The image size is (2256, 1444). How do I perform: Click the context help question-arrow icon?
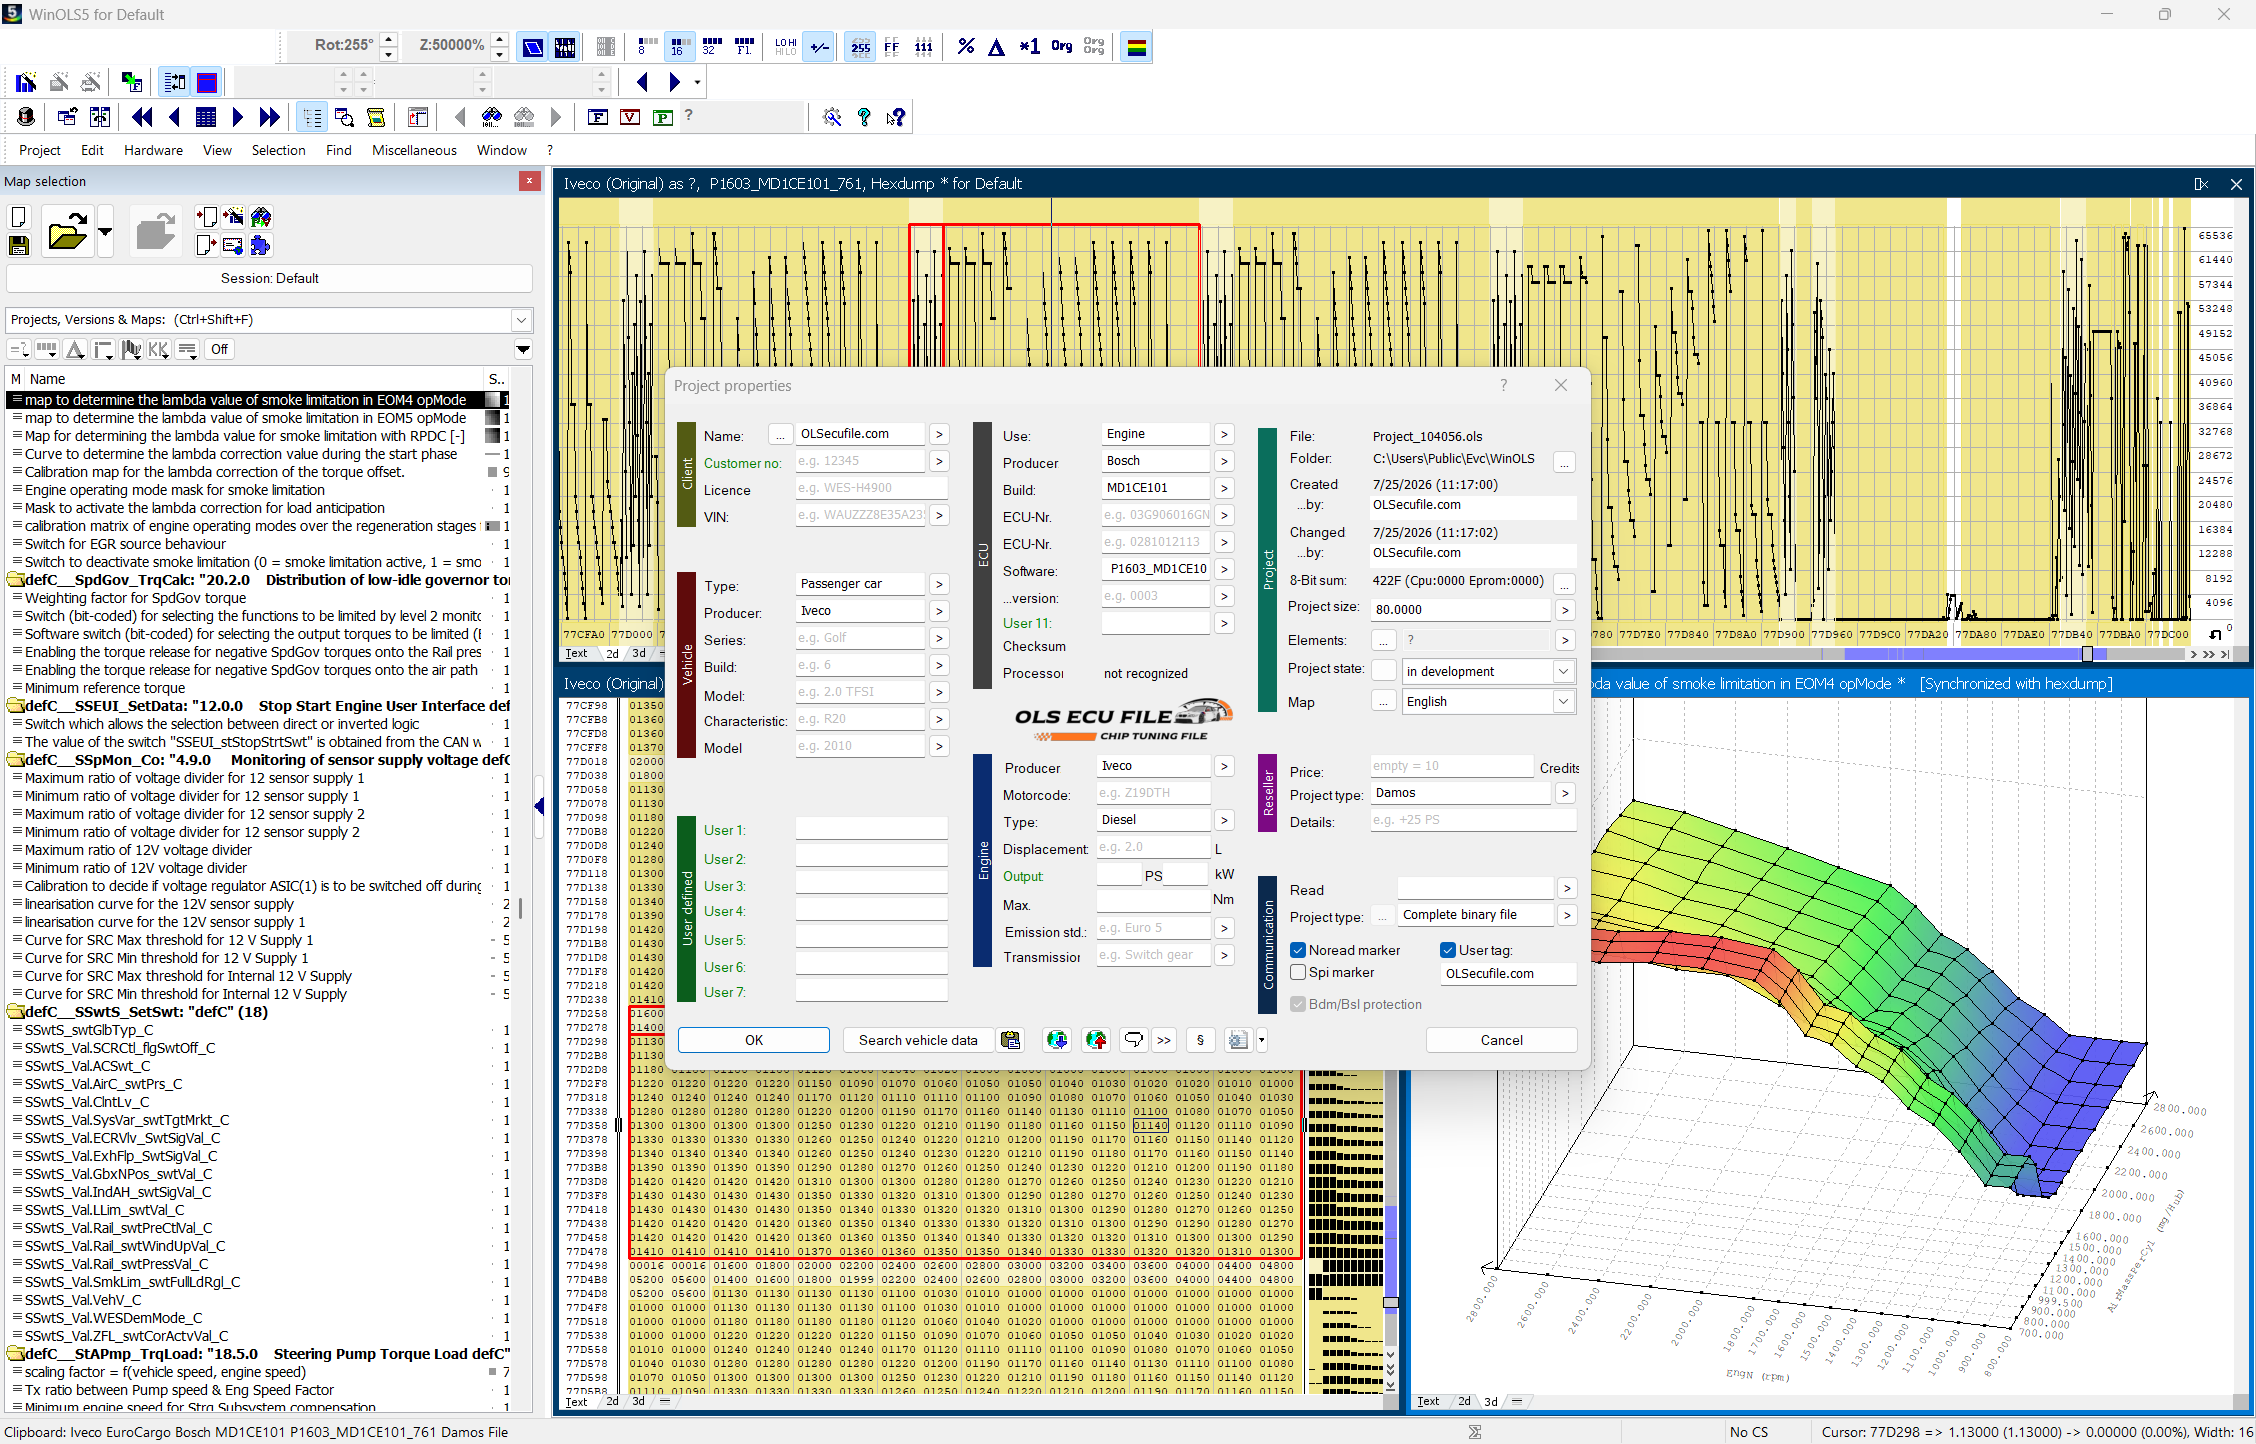[x=896, y=118]
